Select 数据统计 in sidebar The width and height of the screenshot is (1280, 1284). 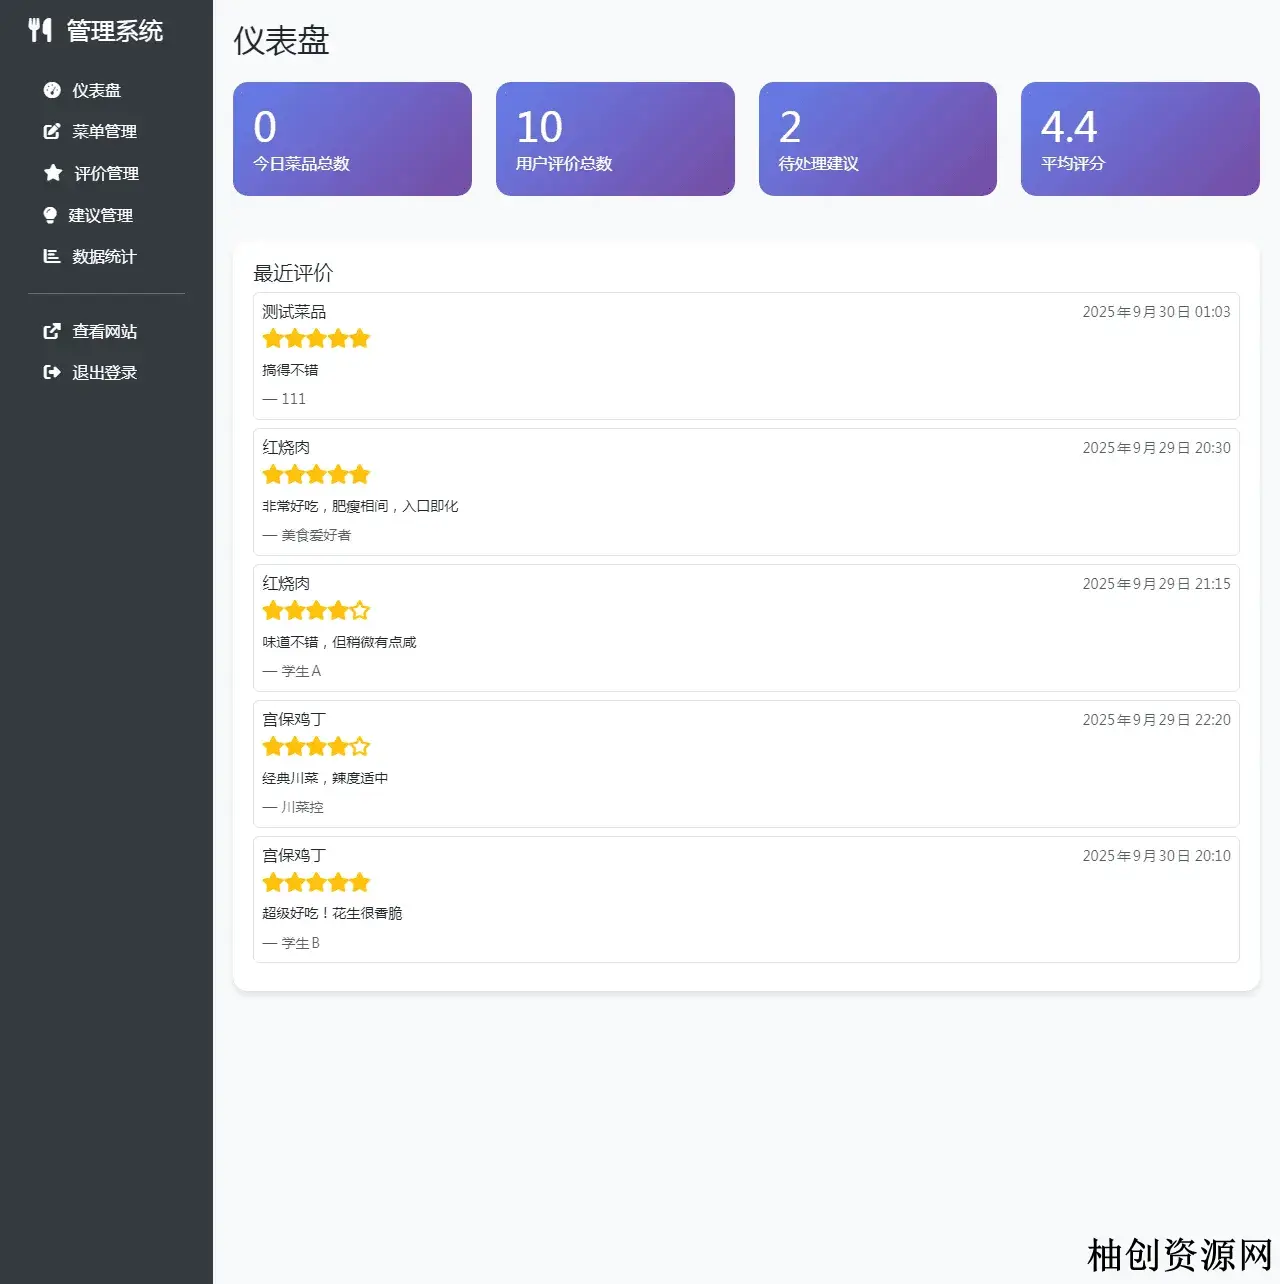coord(104,256)
